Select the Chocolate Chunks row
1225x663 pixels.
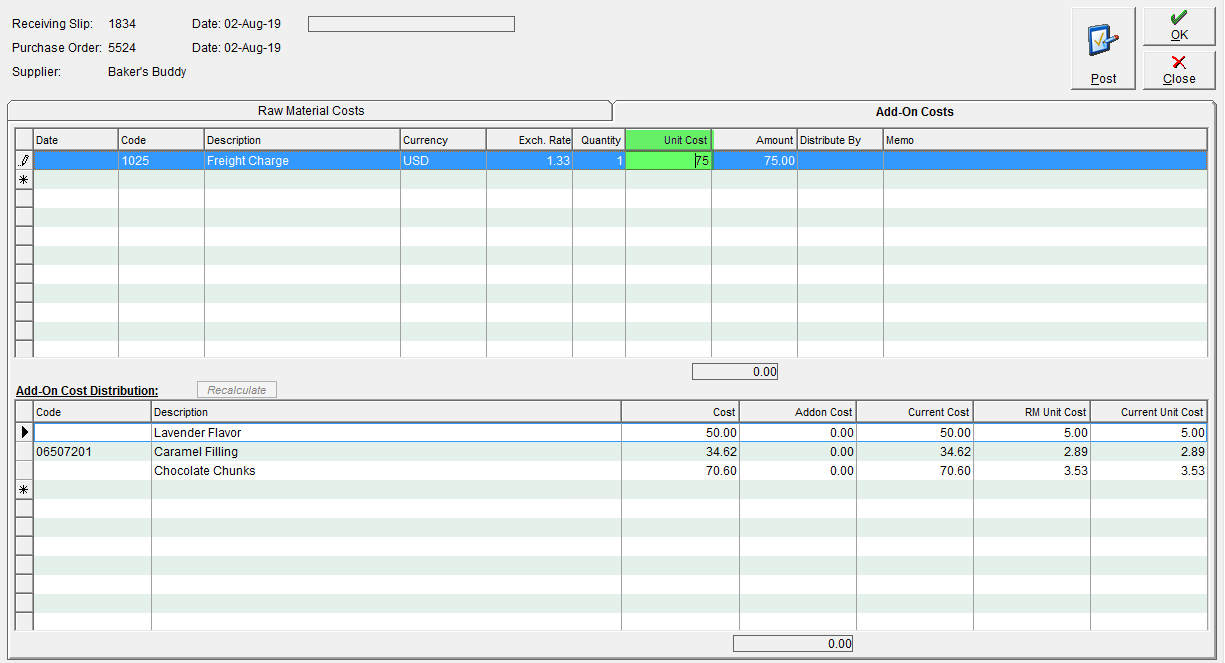(x=619, y=471)
